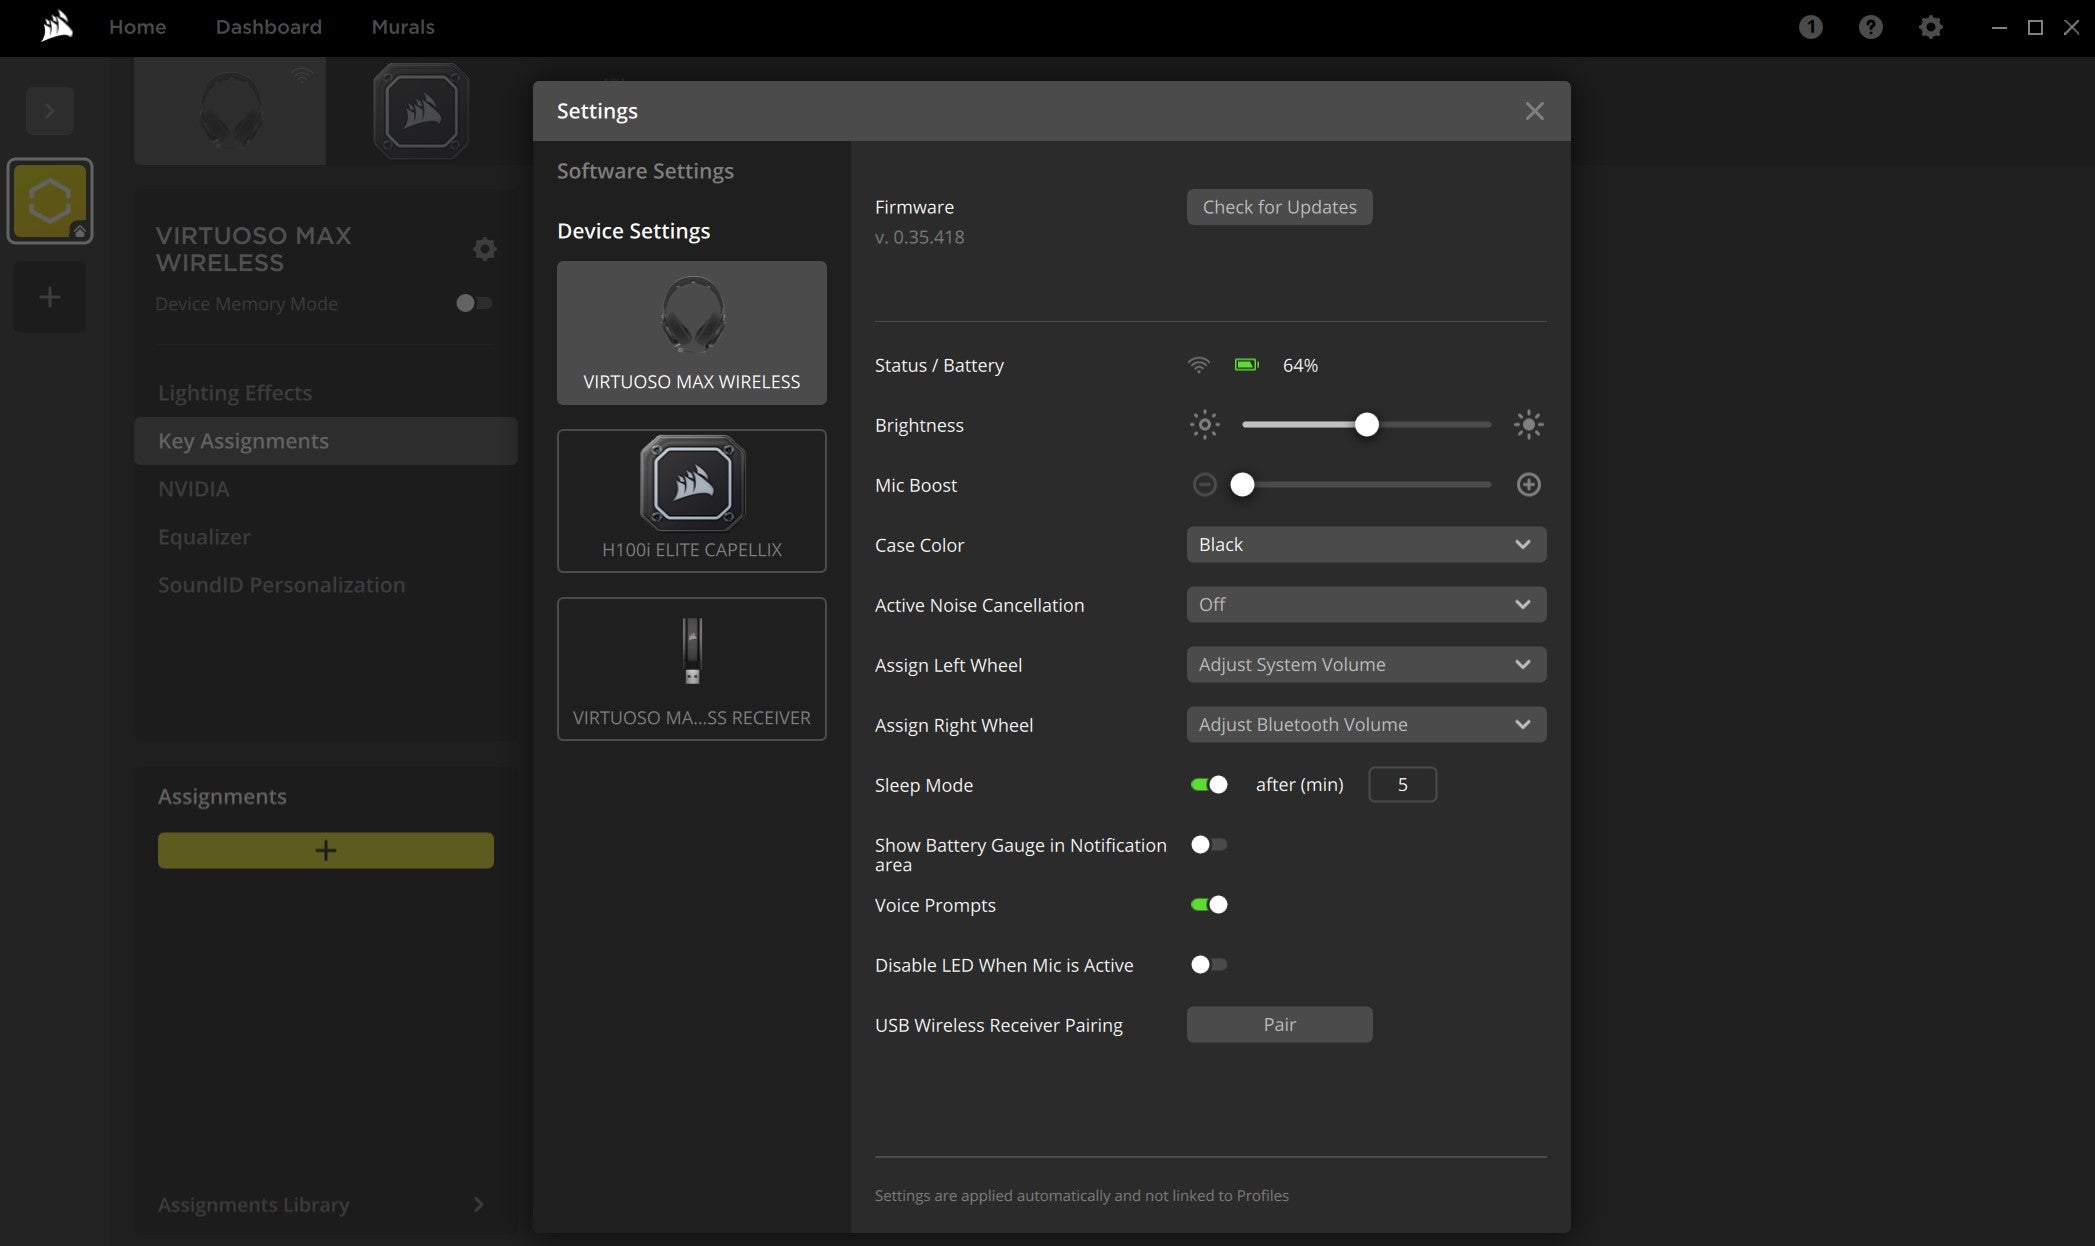Image resolution: width=2095 pixels, height=1246 pixels.
Task: Click the Mic Boost minus icon
Action: pos(1204,485)
